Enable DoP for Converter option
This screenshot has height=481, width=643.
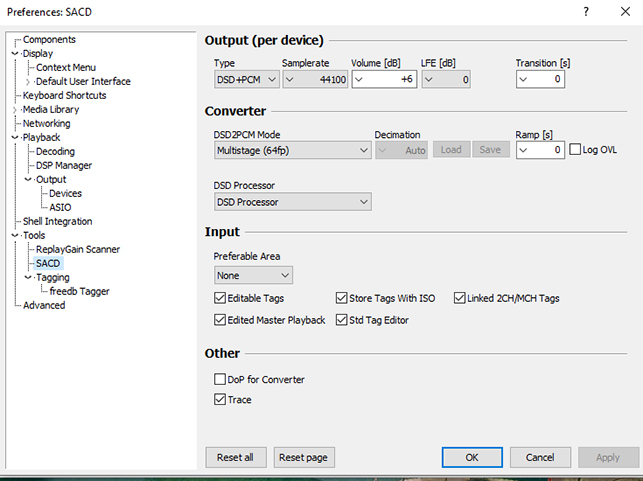click(x=220, y=380)
